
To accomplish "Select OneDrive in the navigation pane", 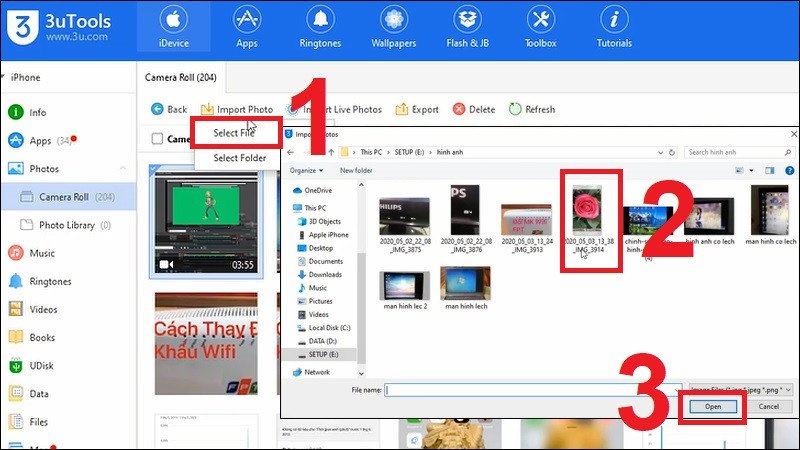I will tap(312, 190).
